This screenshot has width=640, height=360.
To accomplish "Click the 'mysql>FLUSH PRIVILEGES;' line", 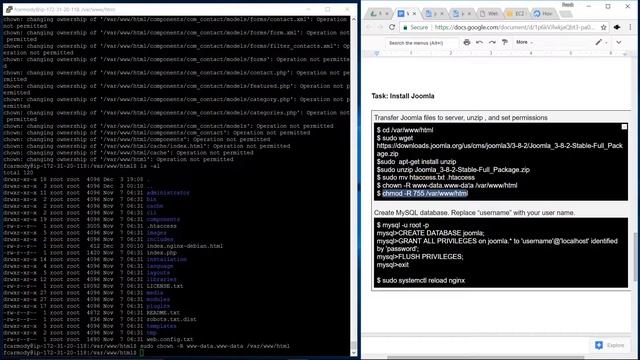I will [420, 257].
